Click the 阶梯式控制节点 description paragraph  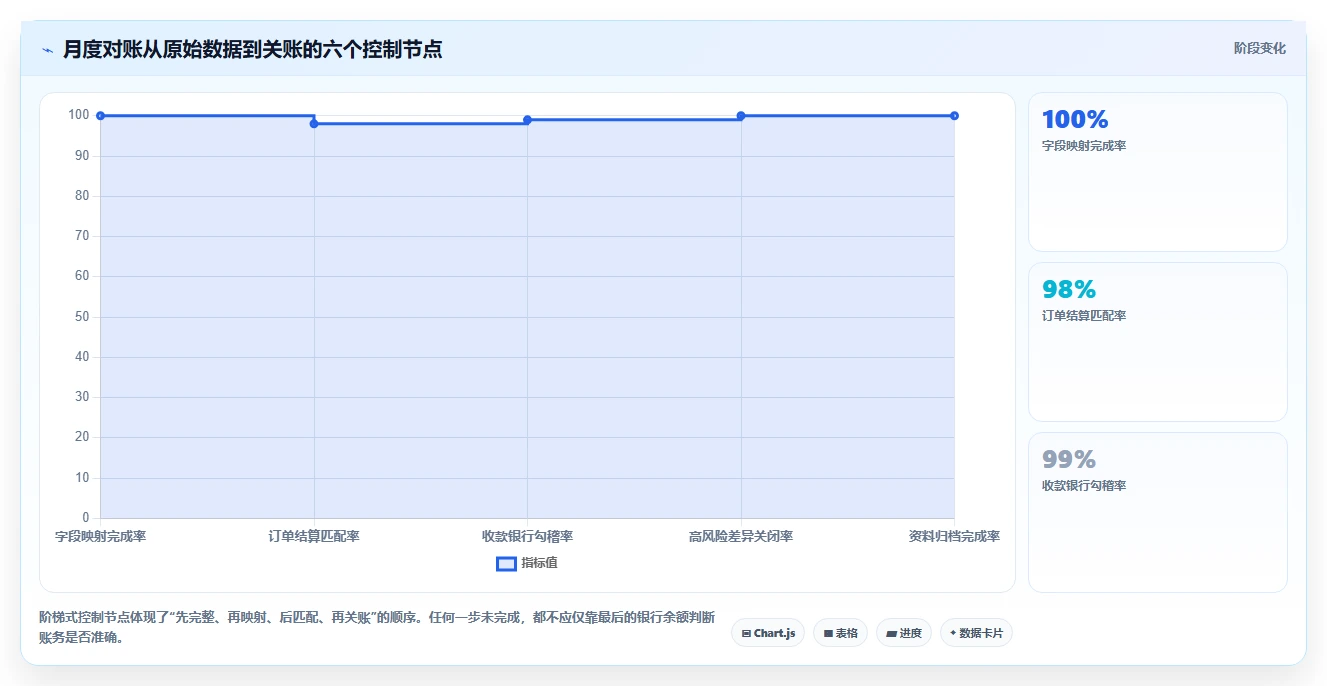(x=377, y=628)
